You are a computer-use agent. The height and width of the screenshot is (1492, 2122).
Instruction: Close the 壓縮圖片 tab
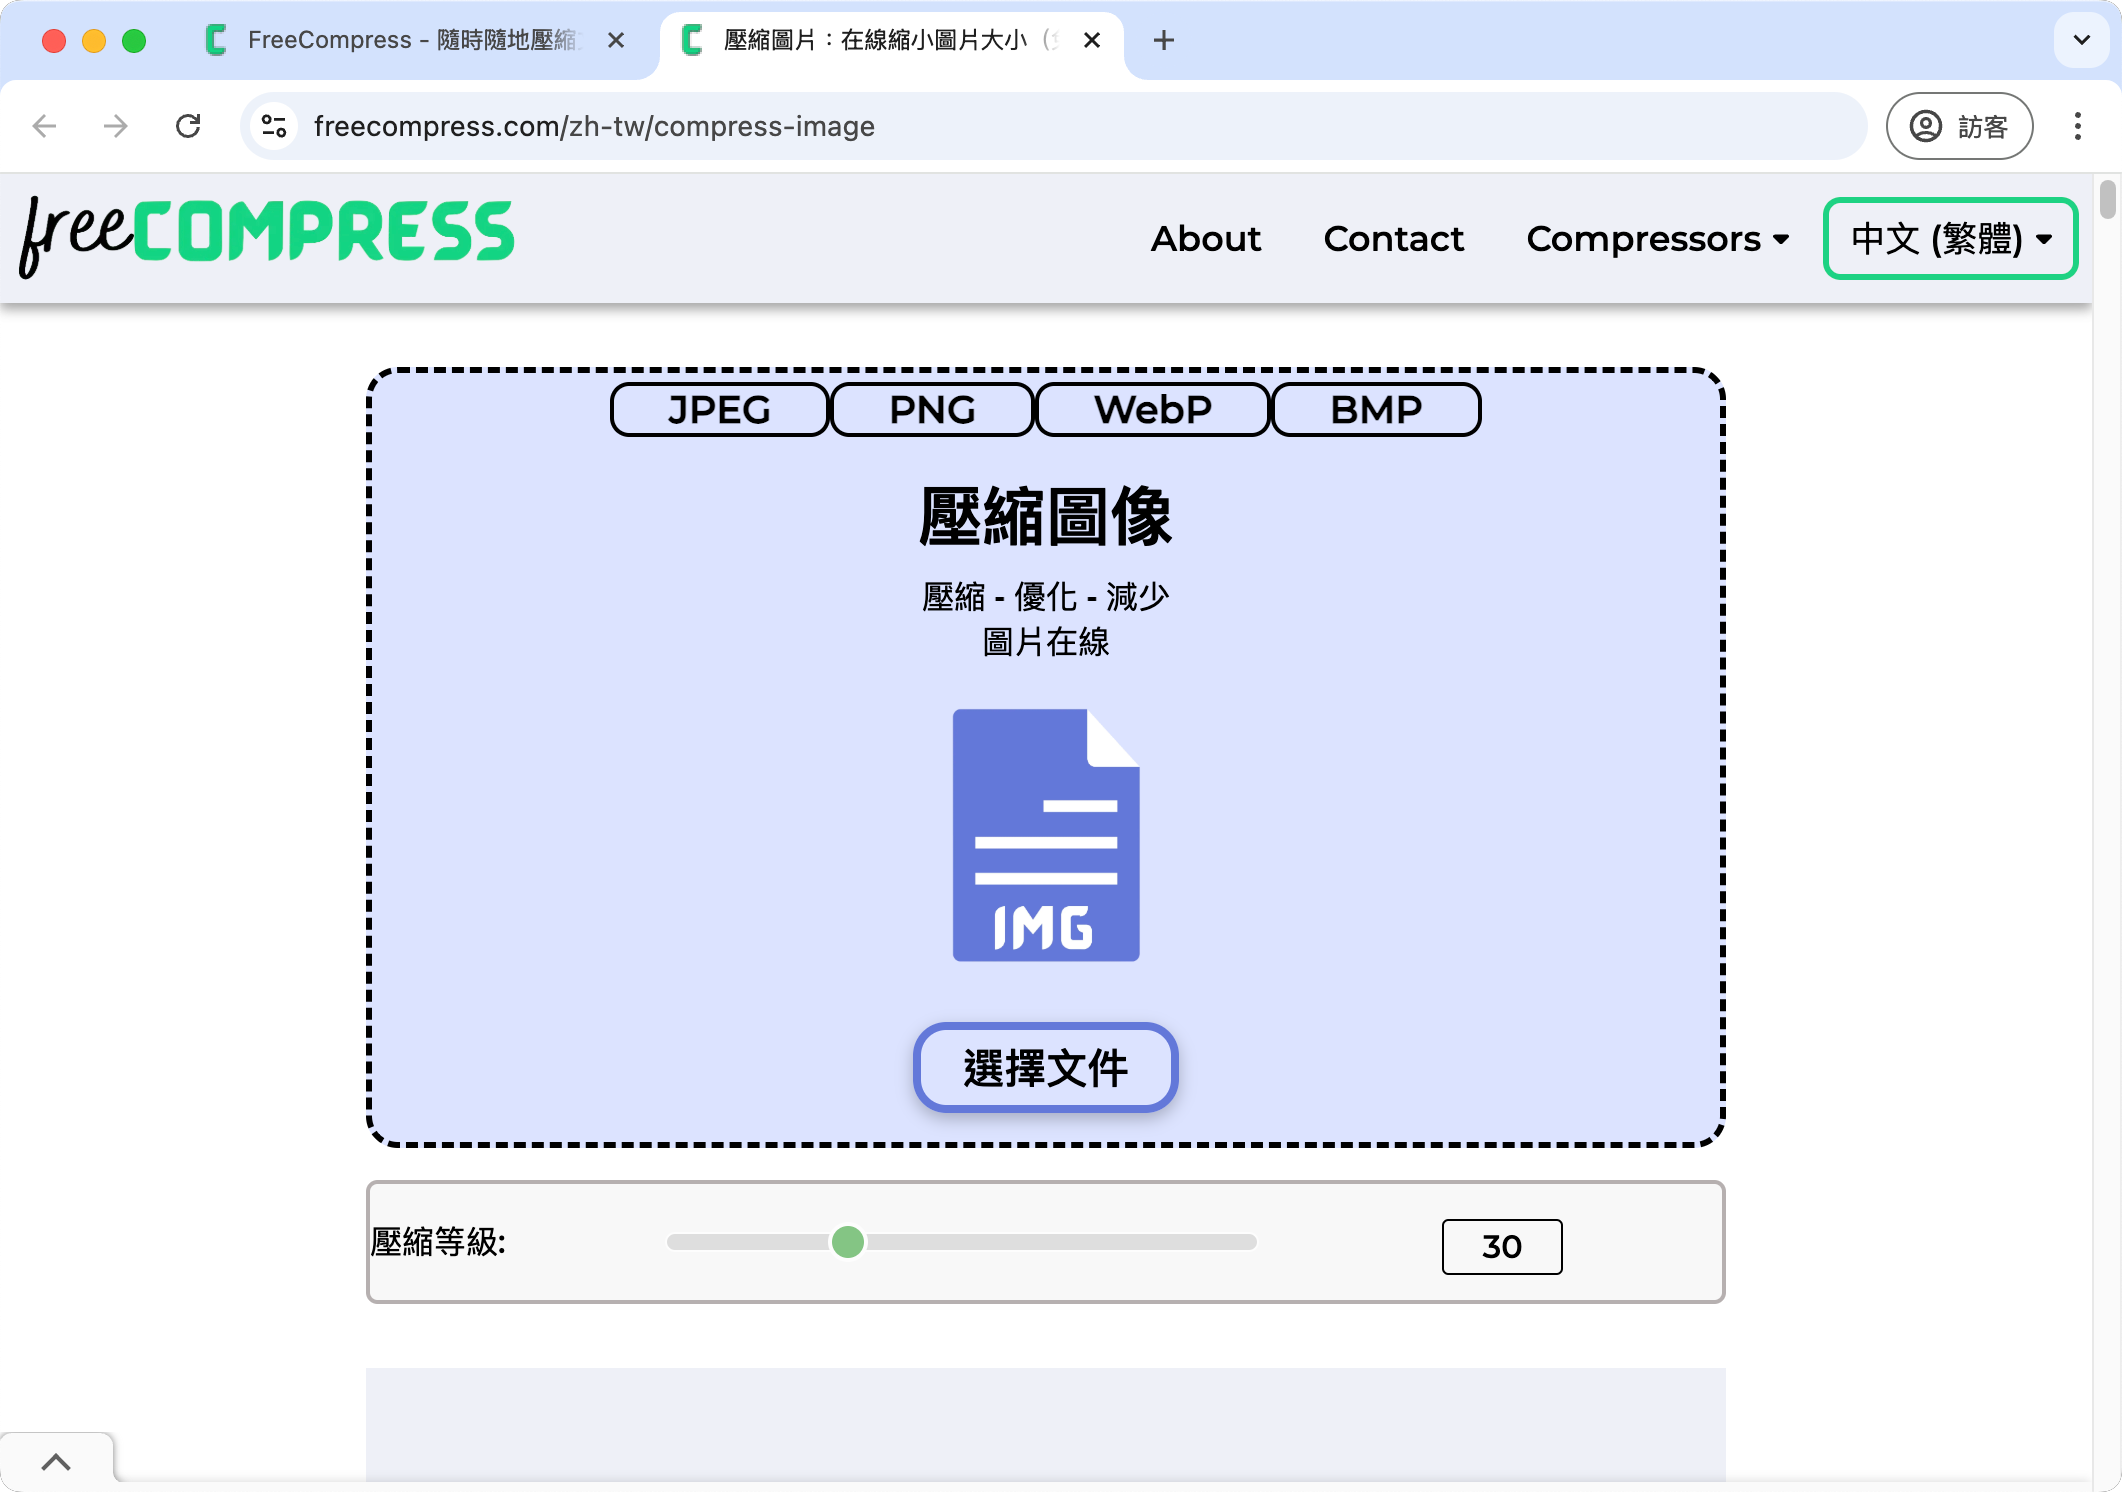click(x=1092, y=40)
